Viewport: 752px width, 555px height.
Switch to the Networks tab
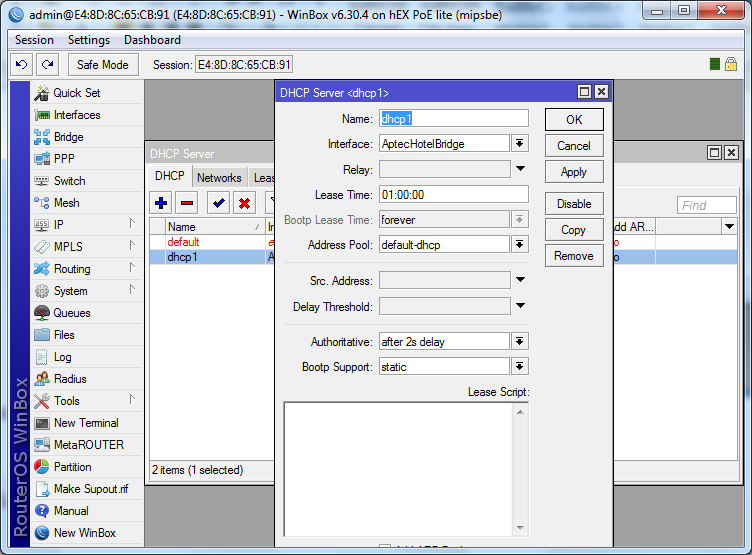click(219, 177)
